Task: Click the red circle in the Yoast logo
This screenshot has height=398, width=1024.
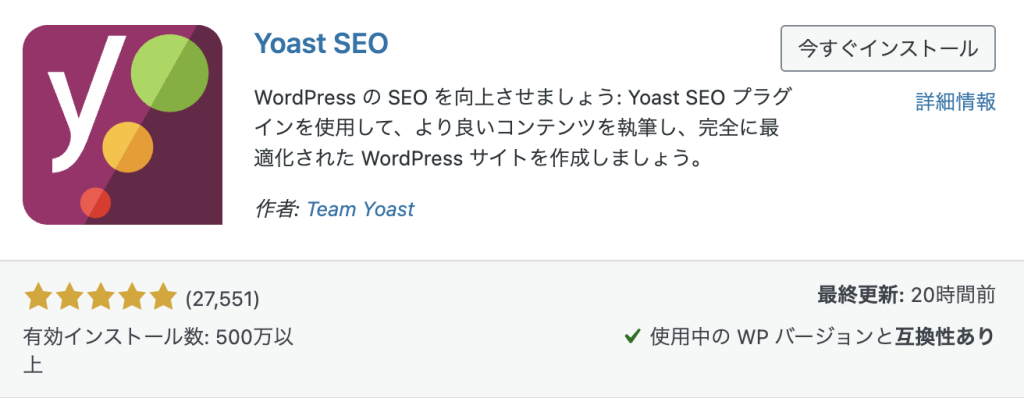Action: [x=95, y=203]
